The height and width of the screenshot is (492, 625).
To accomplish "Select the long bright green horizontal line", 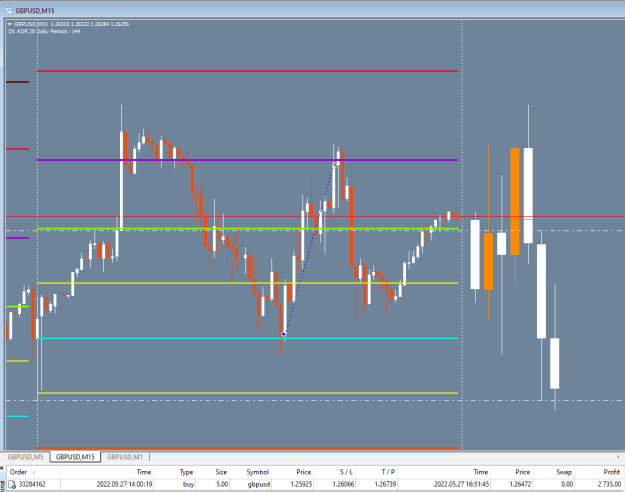I will [248, 229].
